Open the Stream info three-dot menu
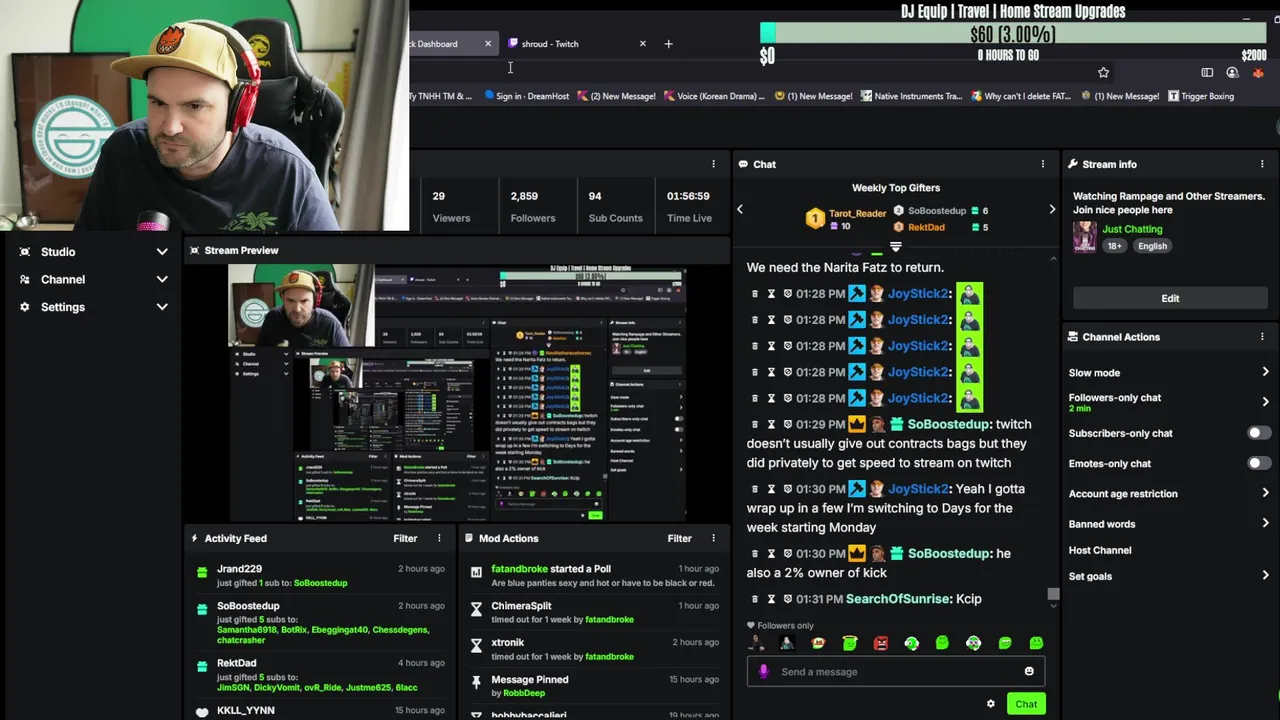Viewport: 1280px width, 720px height. tap(1262, 164)
